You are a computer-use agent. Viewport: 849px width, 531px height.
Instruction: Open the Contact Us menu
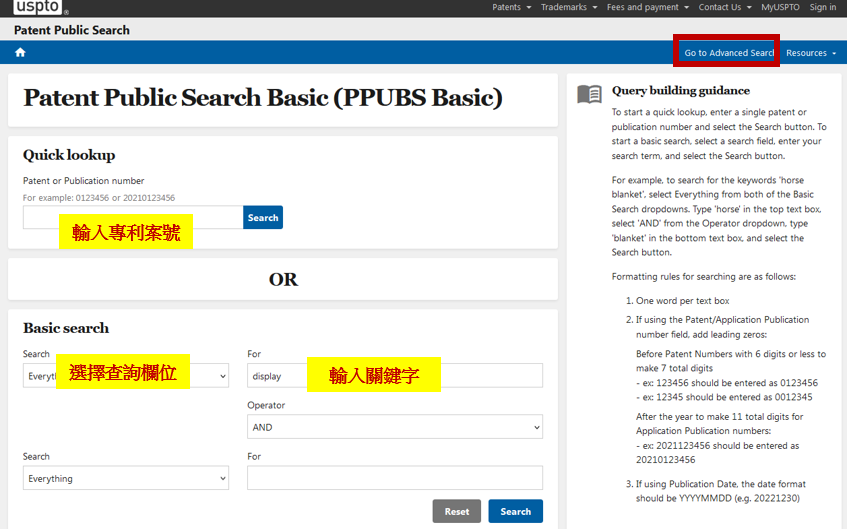point(724,7)
